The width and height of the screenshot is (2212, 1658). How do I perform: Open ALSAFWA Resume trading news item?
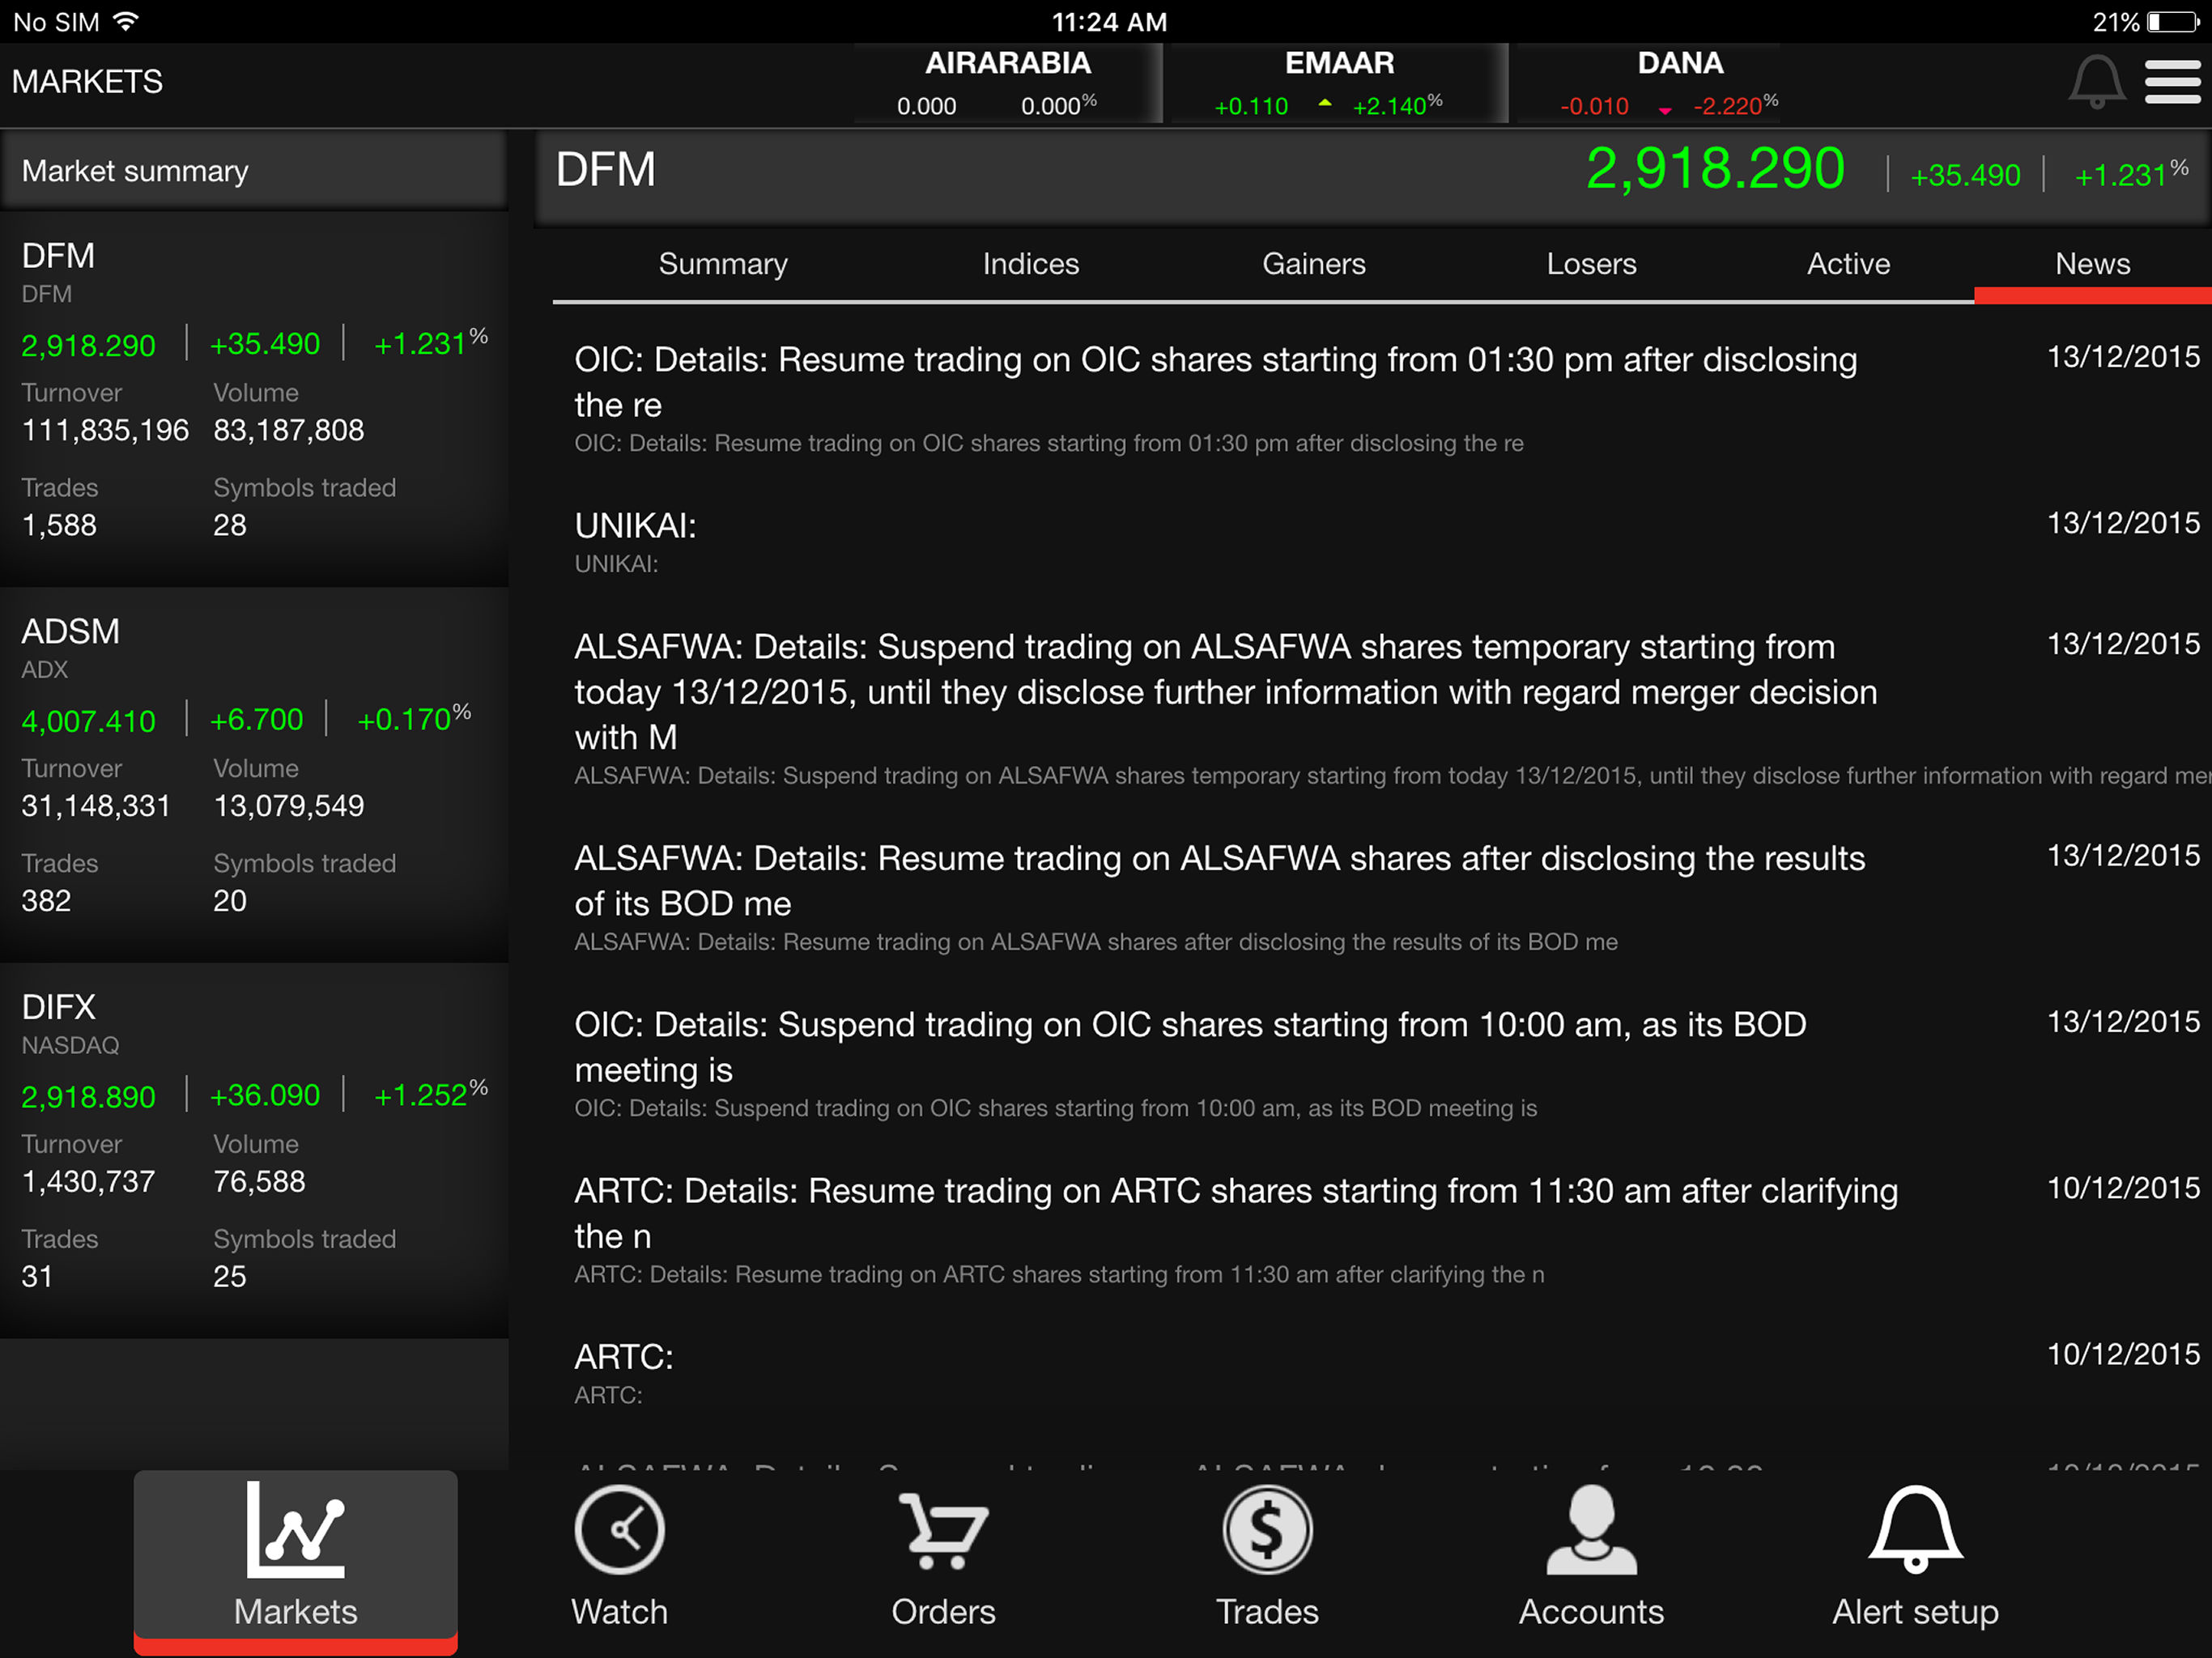1382,898
